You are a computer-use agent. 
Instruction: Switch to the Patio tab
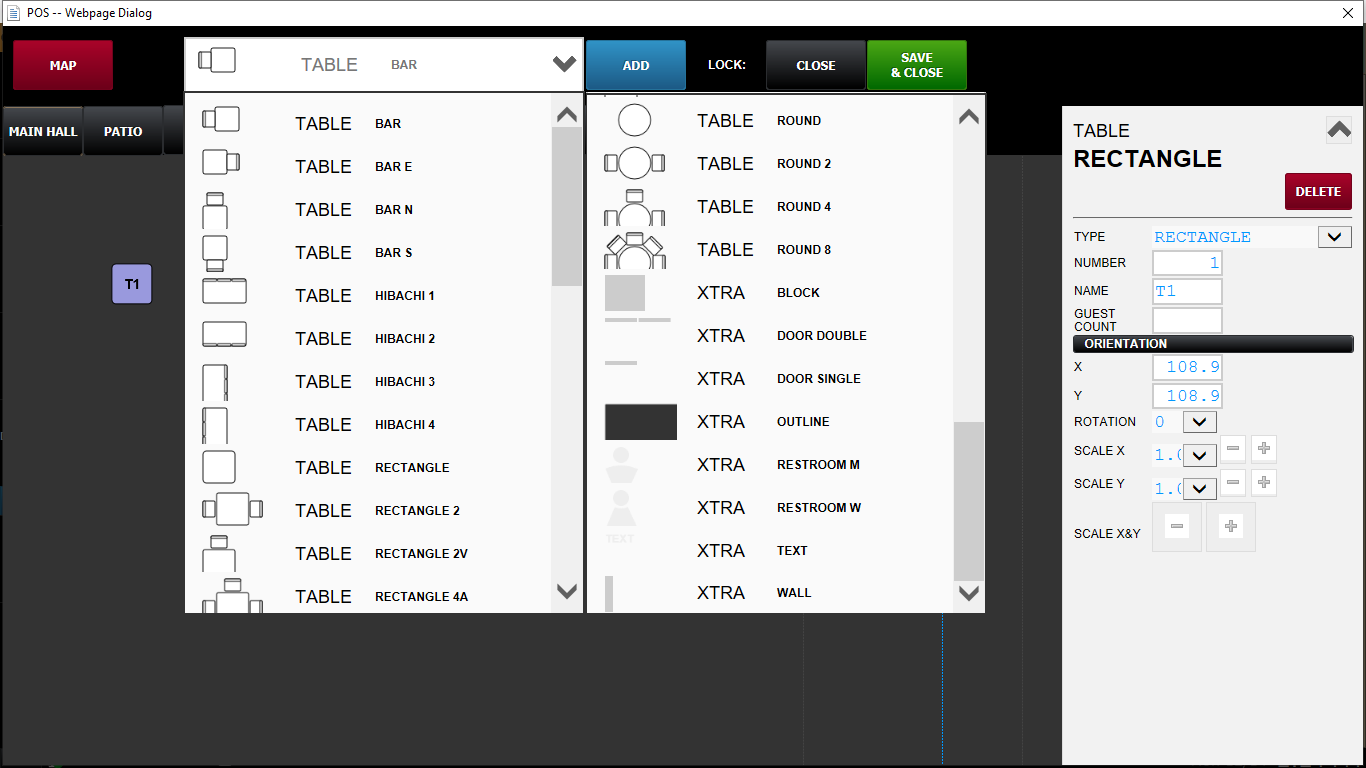(x=123, y=131)
